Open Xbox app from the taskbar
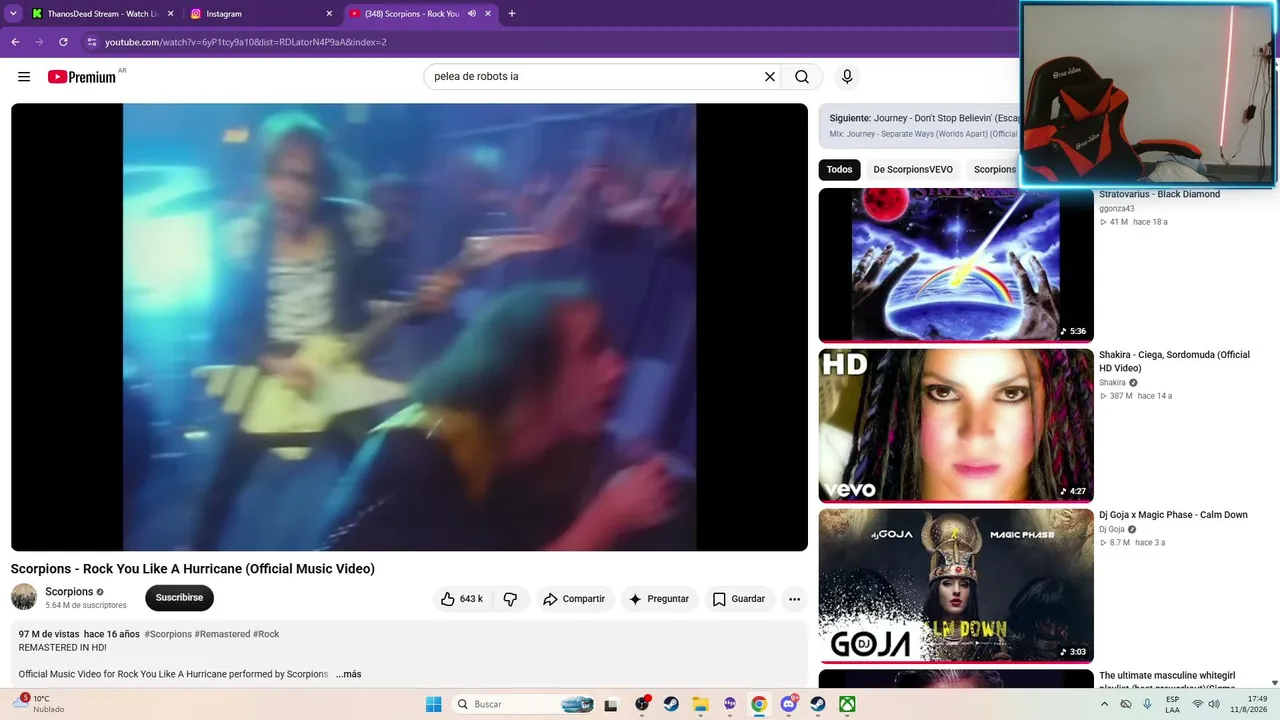Screen dimensions: 1280x720 847,704
